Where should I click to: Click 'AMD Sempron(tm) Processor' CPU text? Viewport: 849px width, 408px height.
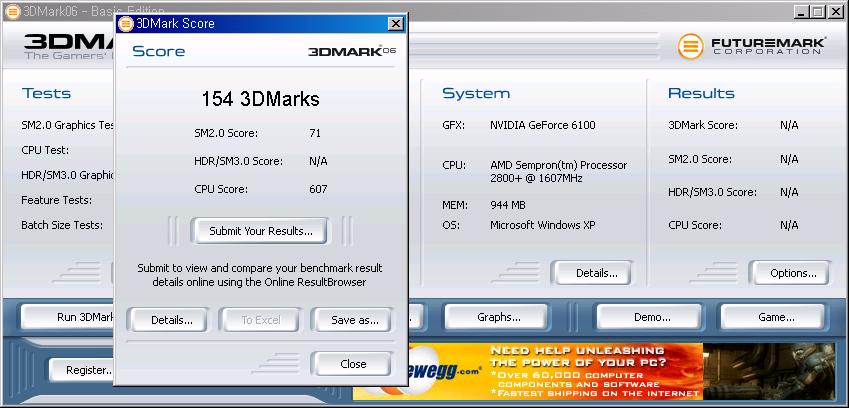559,165
